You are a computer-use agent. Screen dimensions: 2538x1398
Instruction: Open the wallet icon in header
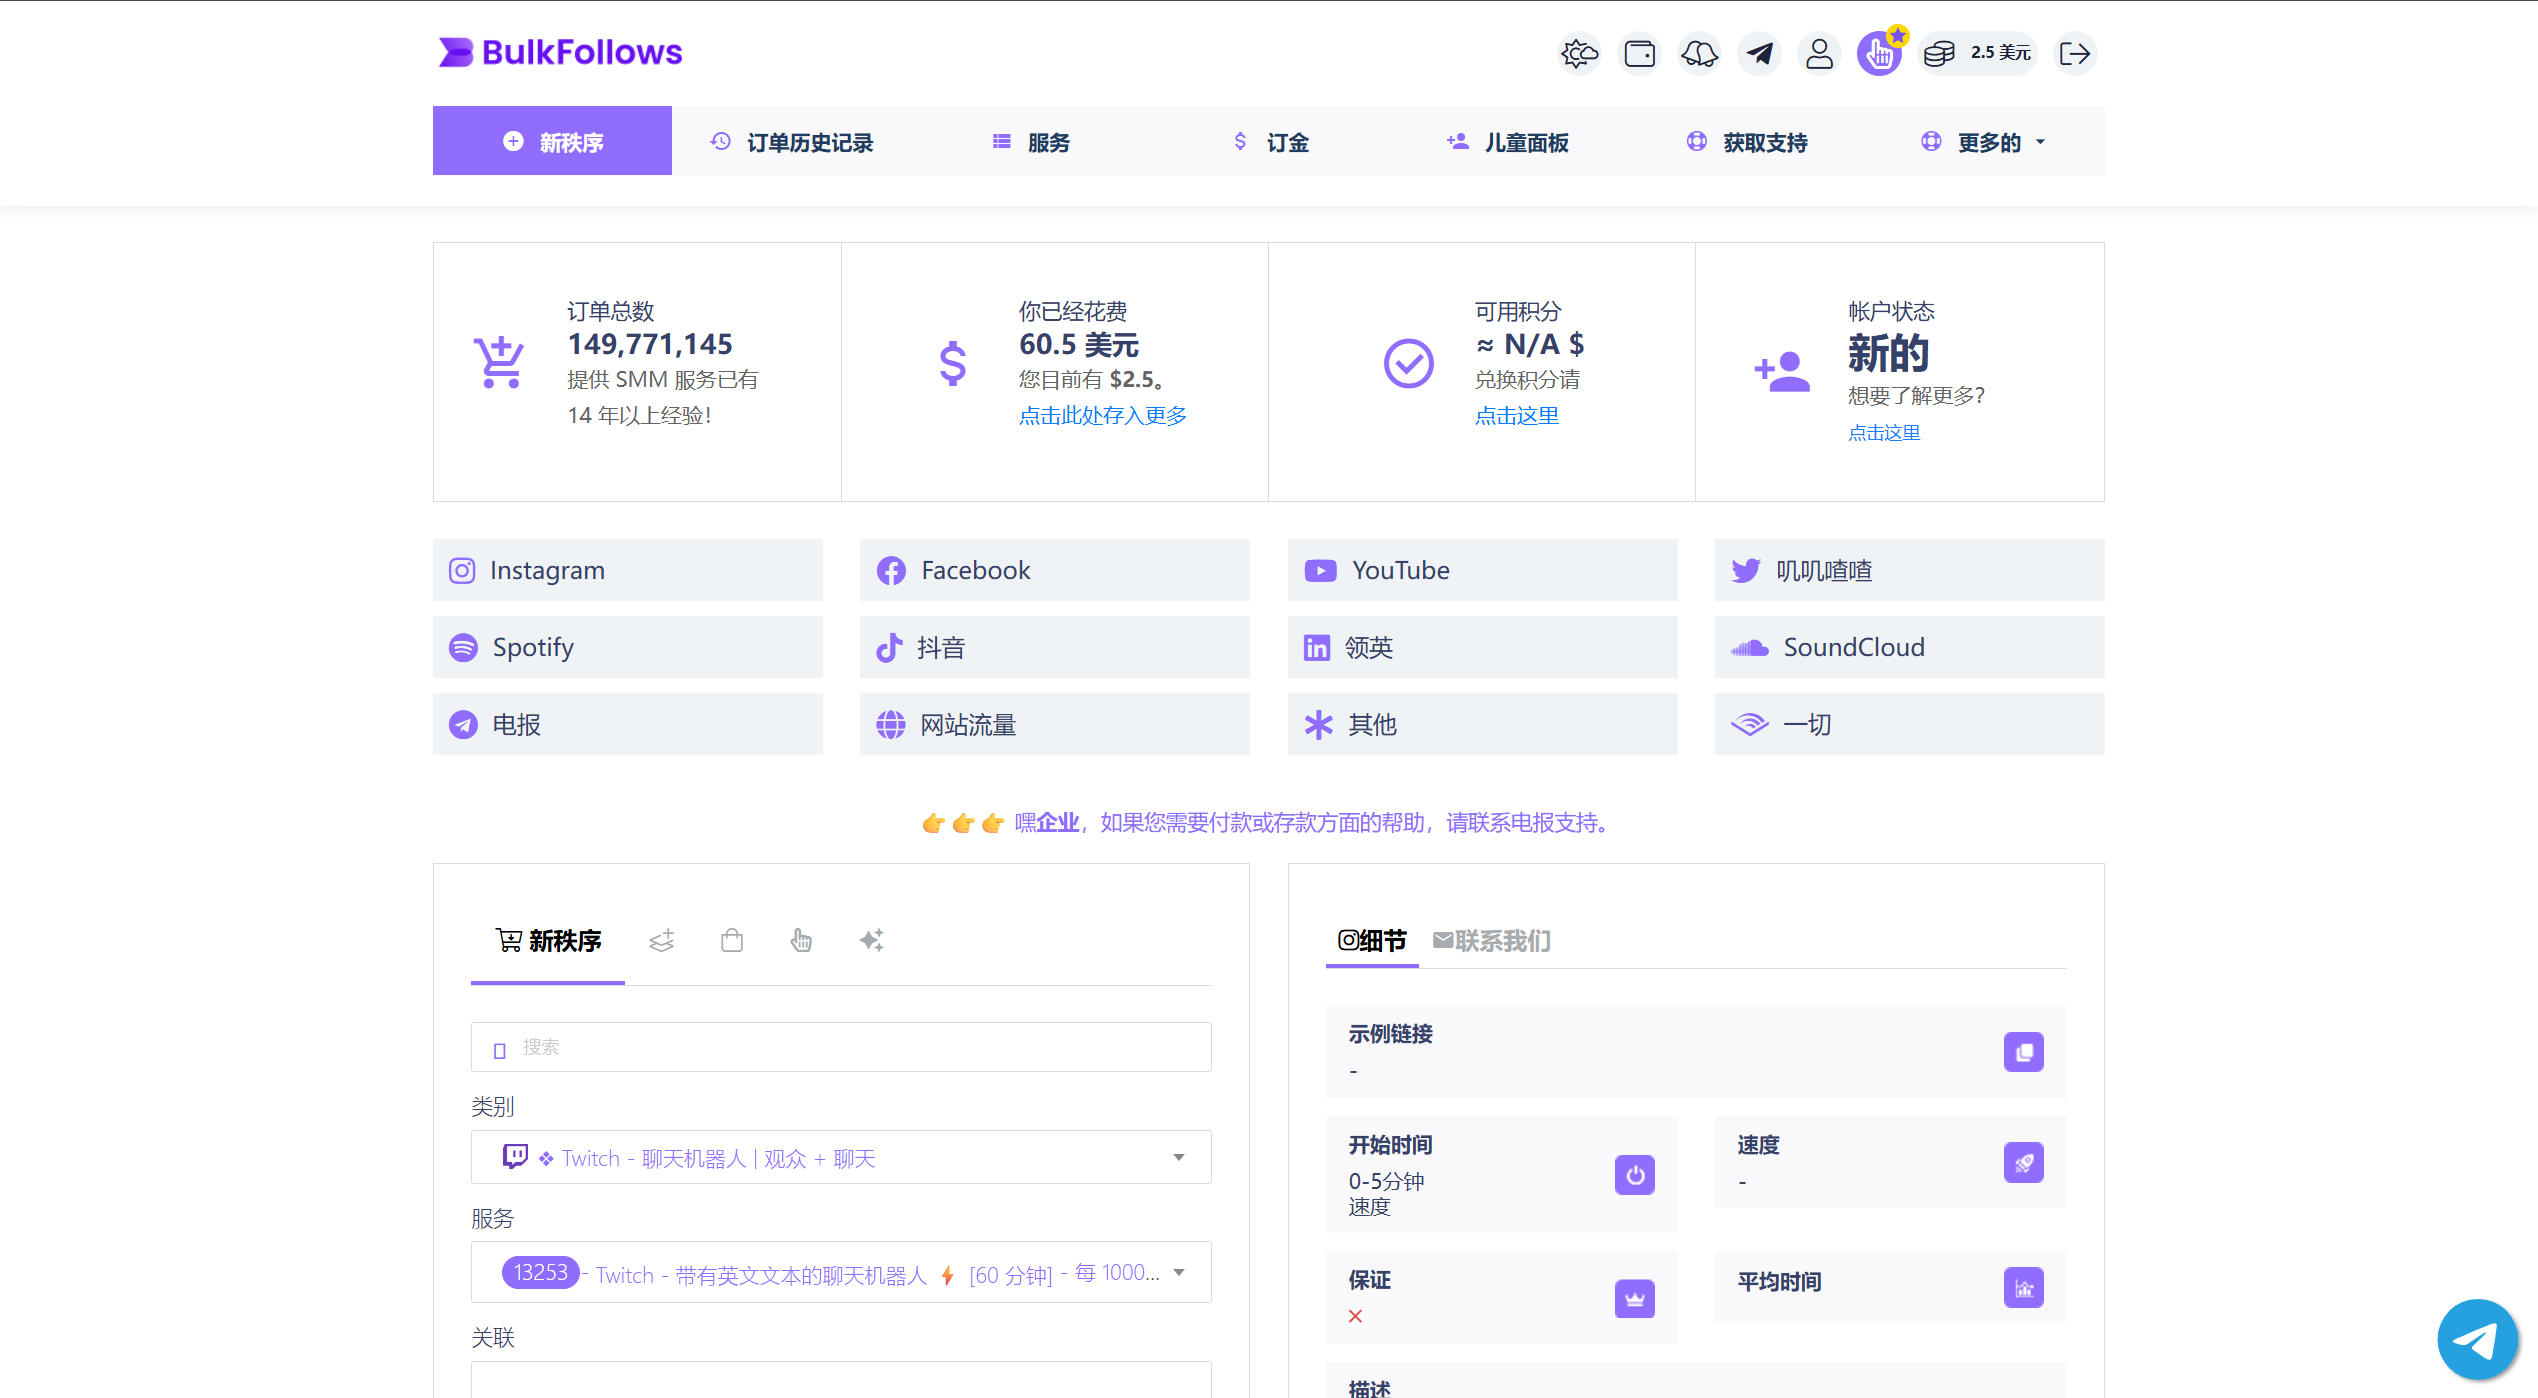coord(1640,53)
